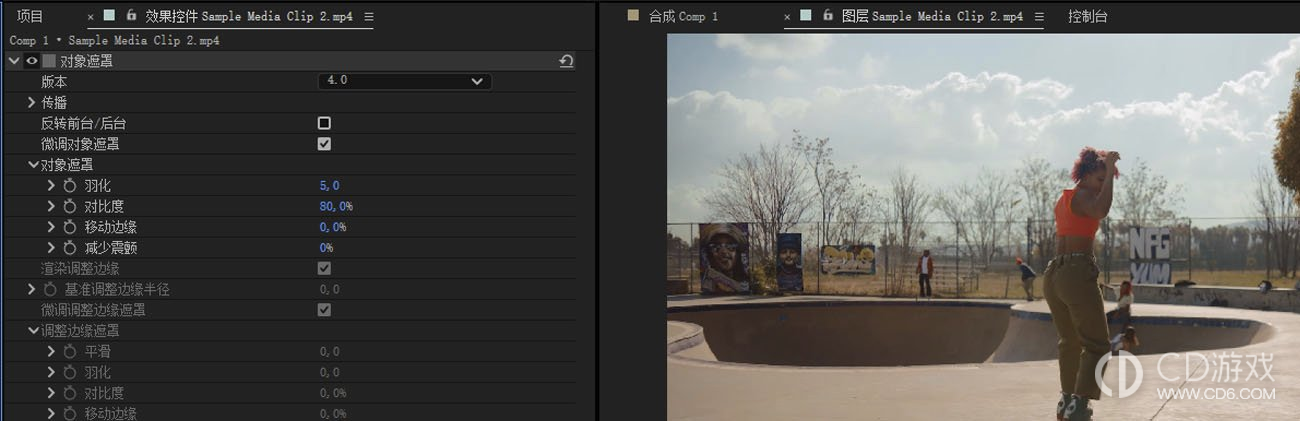Viewport: 1300px width, 421px height.
Task: Toggle stopwatch for 移动边缘 under 对象遮罩
Action: pos(69,227)
